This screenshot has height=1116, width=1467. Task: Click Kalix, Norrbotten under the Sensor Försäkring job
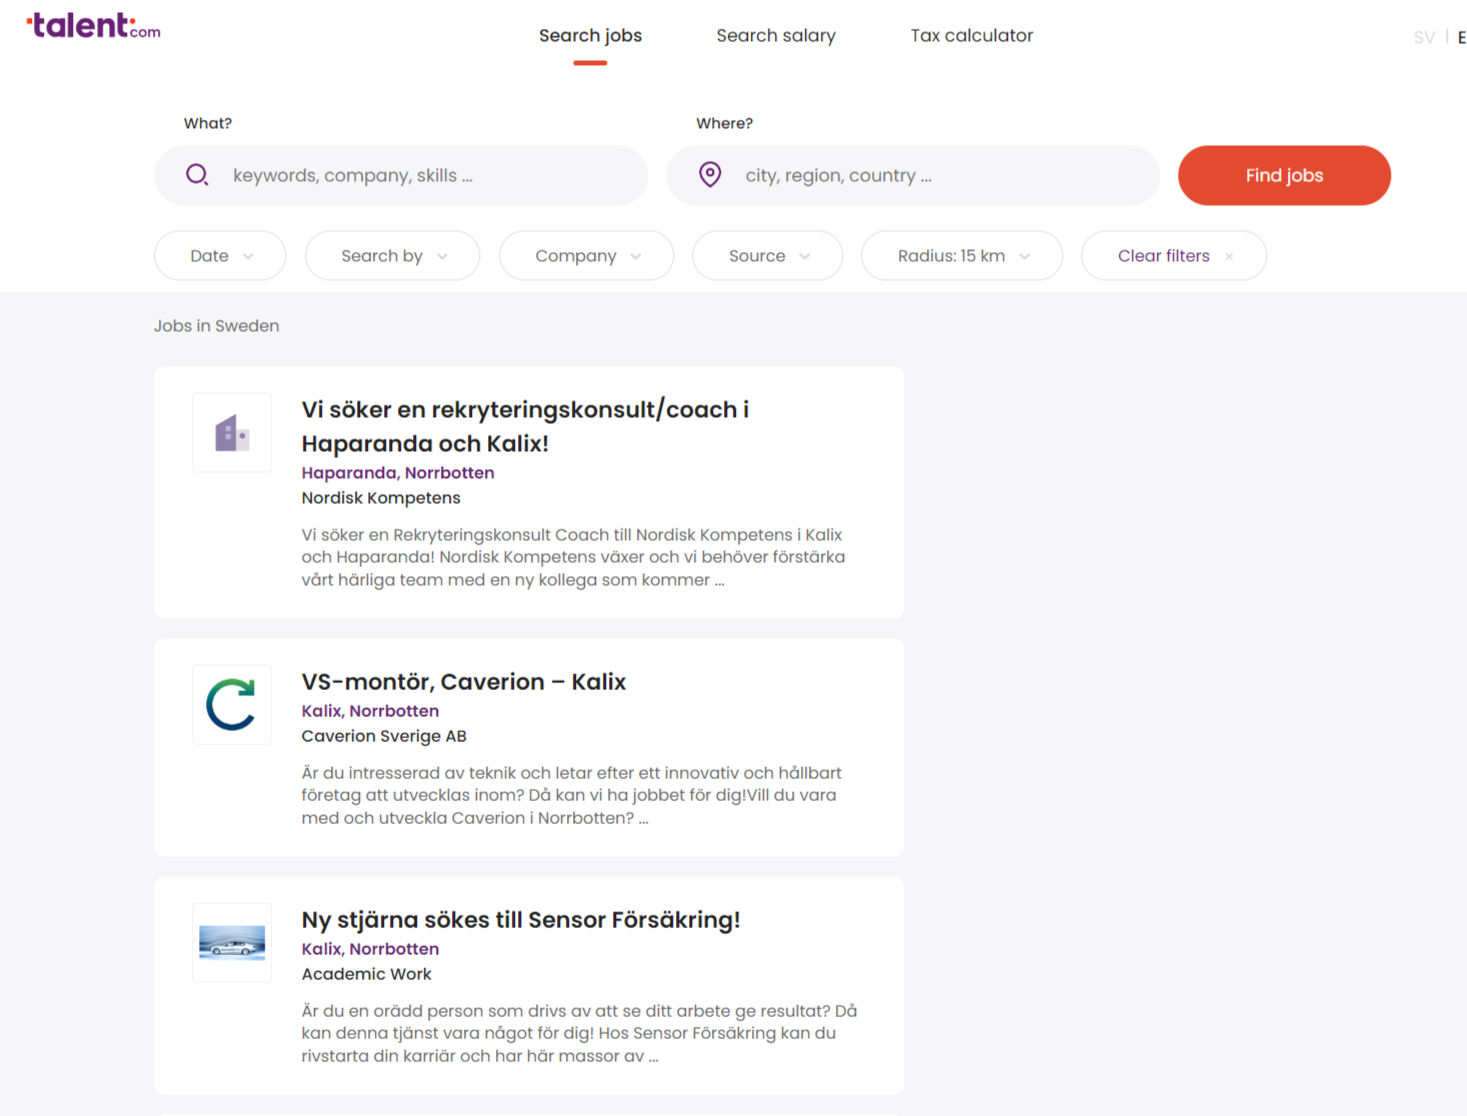point(370,949)
